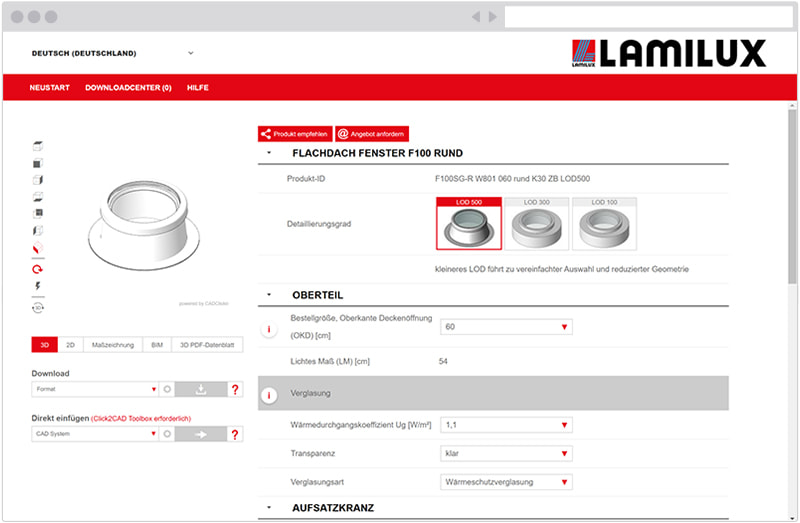Image resolution: width=800 pixels, height=523 pixels.
Task: Open the Hilfe menu item
Action: click(x=197, y=88)
